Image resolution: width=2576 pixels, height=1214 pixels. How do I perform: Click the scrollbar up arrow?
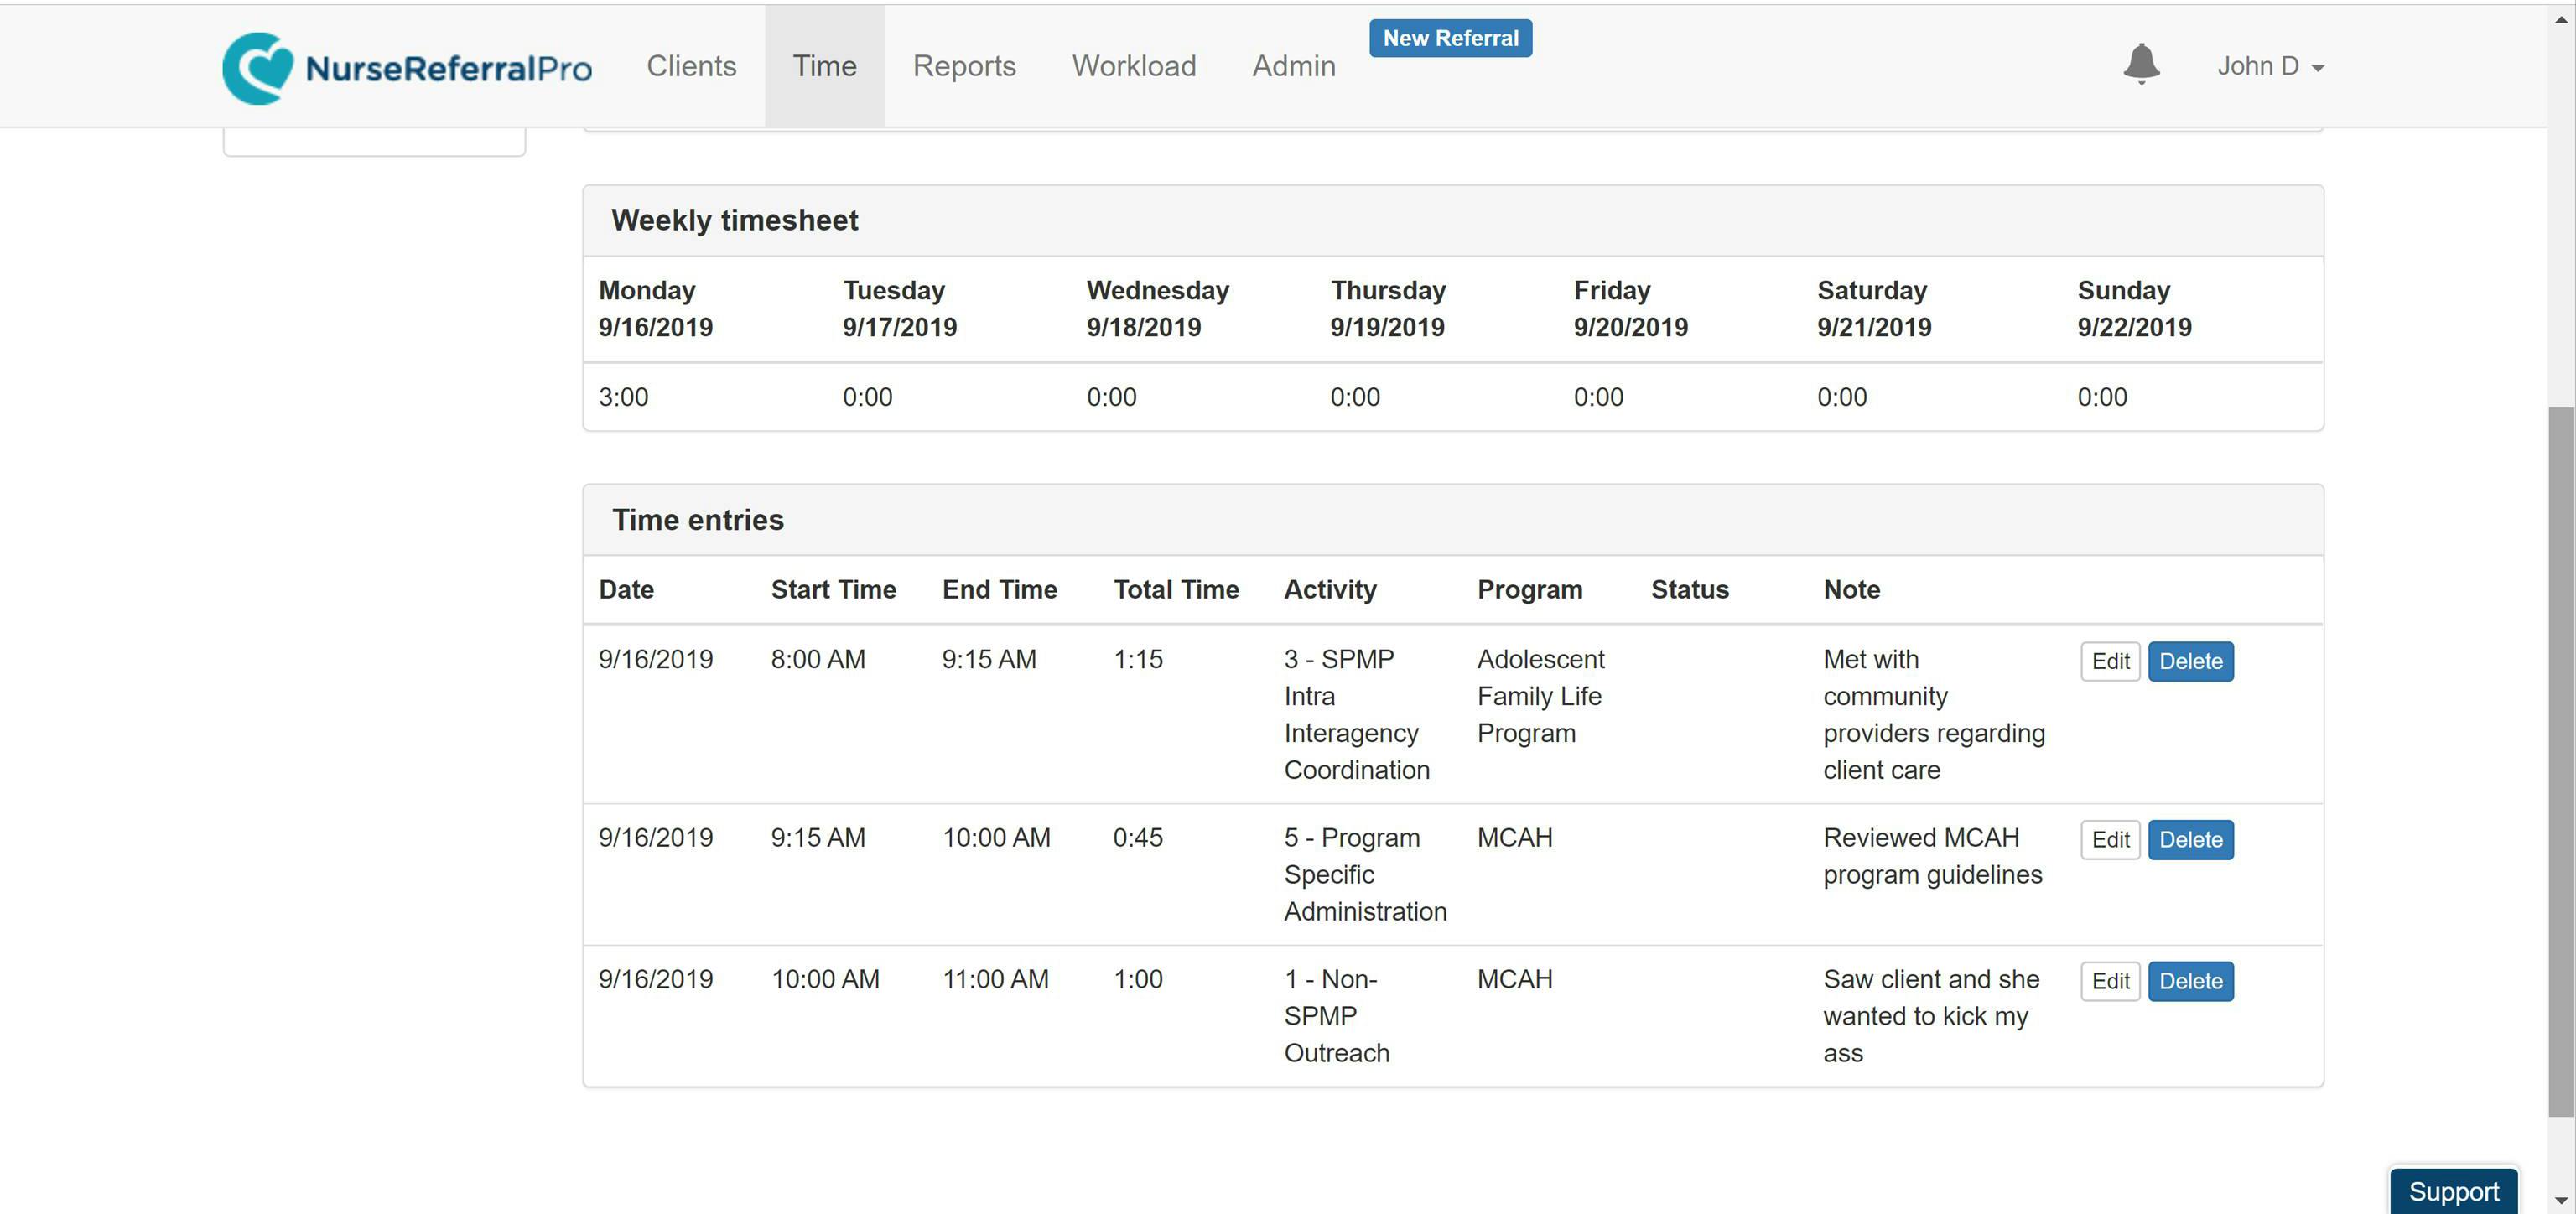pyautogui.click(x=2560, y=19)
